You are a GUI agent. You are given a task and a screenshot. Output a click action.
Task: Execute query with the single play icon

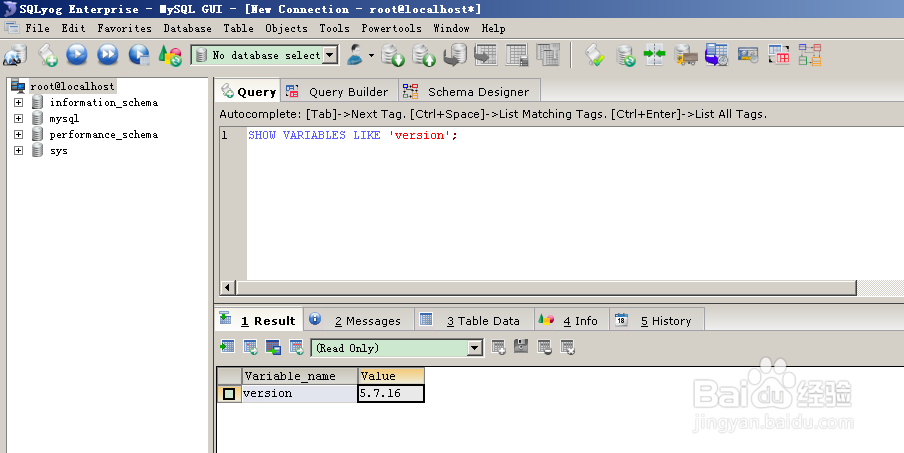click(x=77, y=55)
